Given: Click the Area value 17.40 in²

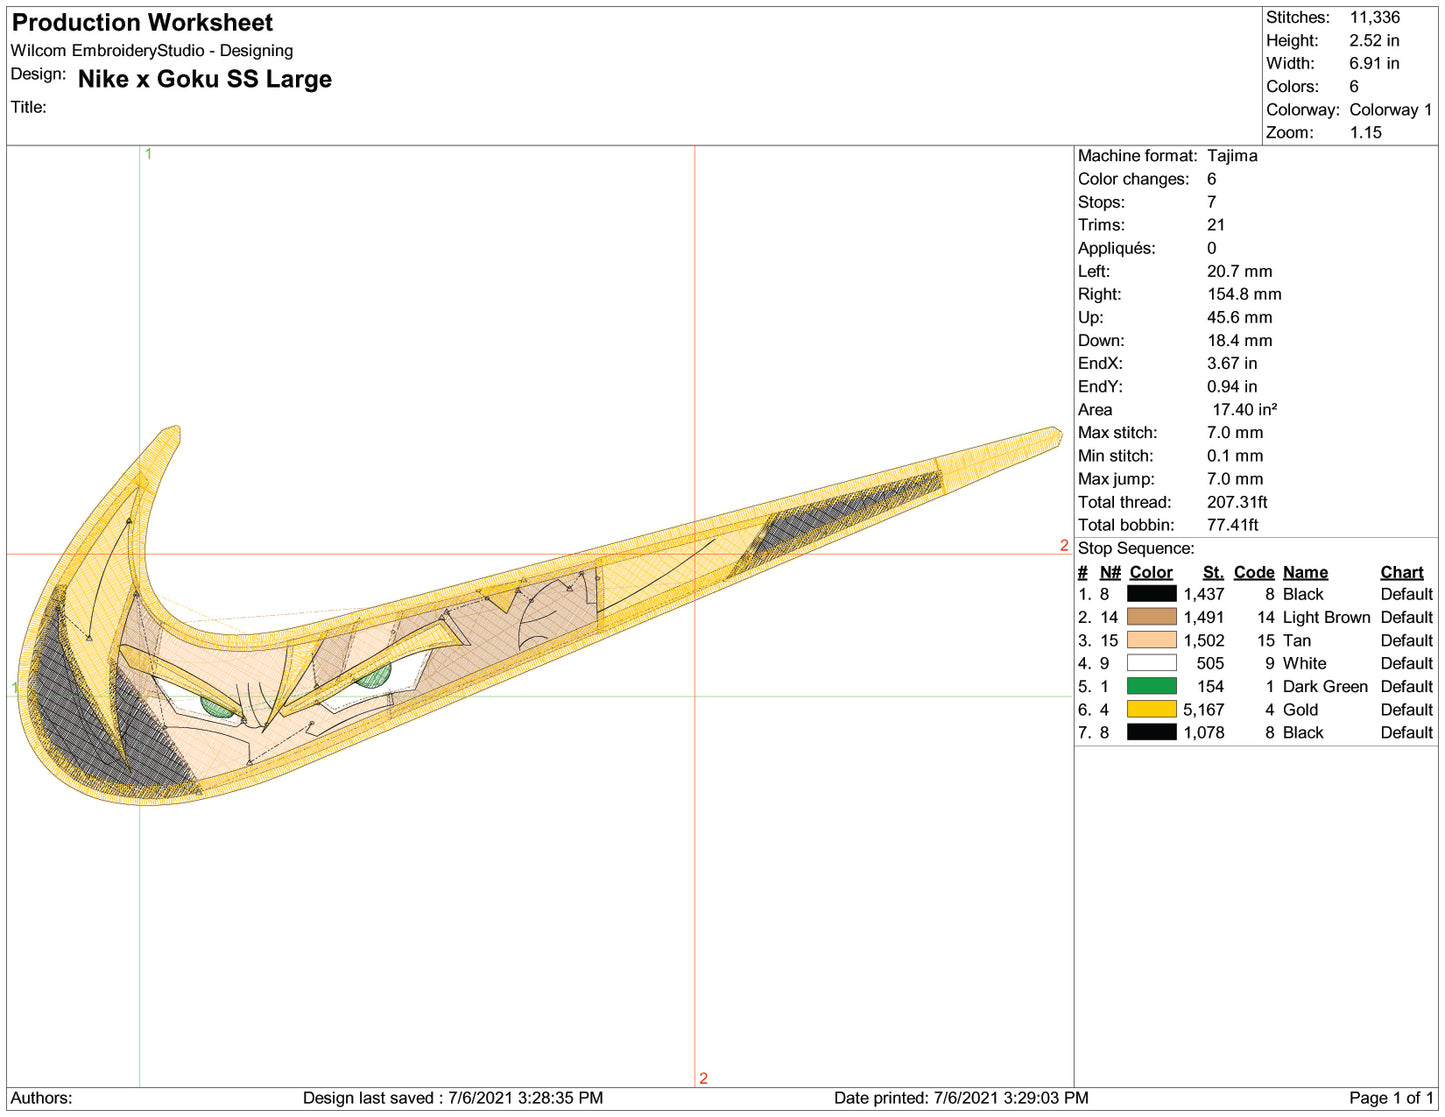Looking at the screenshot, I should click(1244, 410).
